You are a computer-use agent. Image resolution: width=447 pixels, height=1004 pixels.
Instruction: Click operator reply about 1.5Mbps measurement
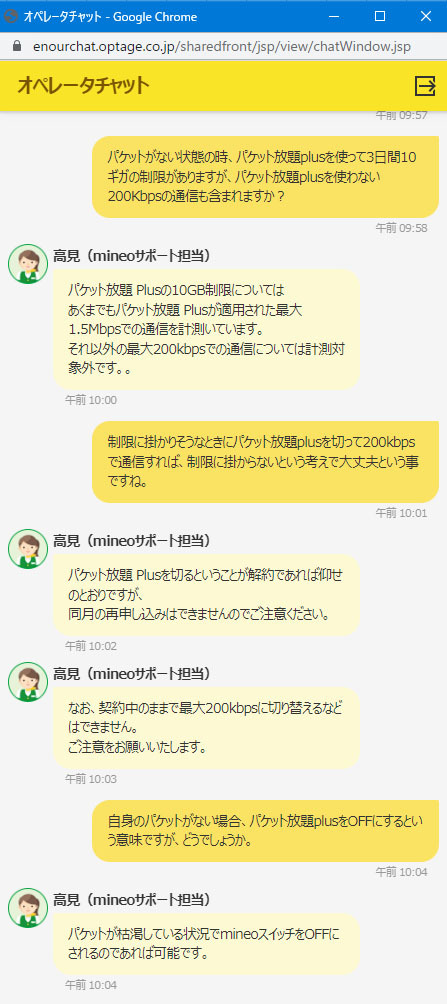pyautogui.click(x=206, y=329)
